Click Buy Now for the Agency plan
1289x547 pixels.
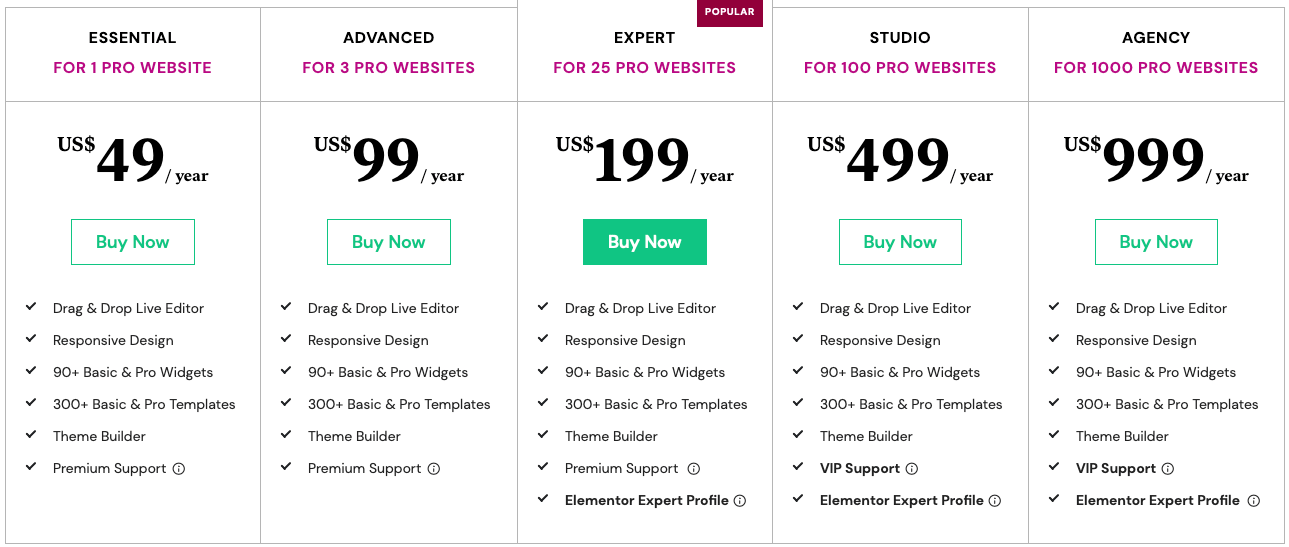[1156, 242]
